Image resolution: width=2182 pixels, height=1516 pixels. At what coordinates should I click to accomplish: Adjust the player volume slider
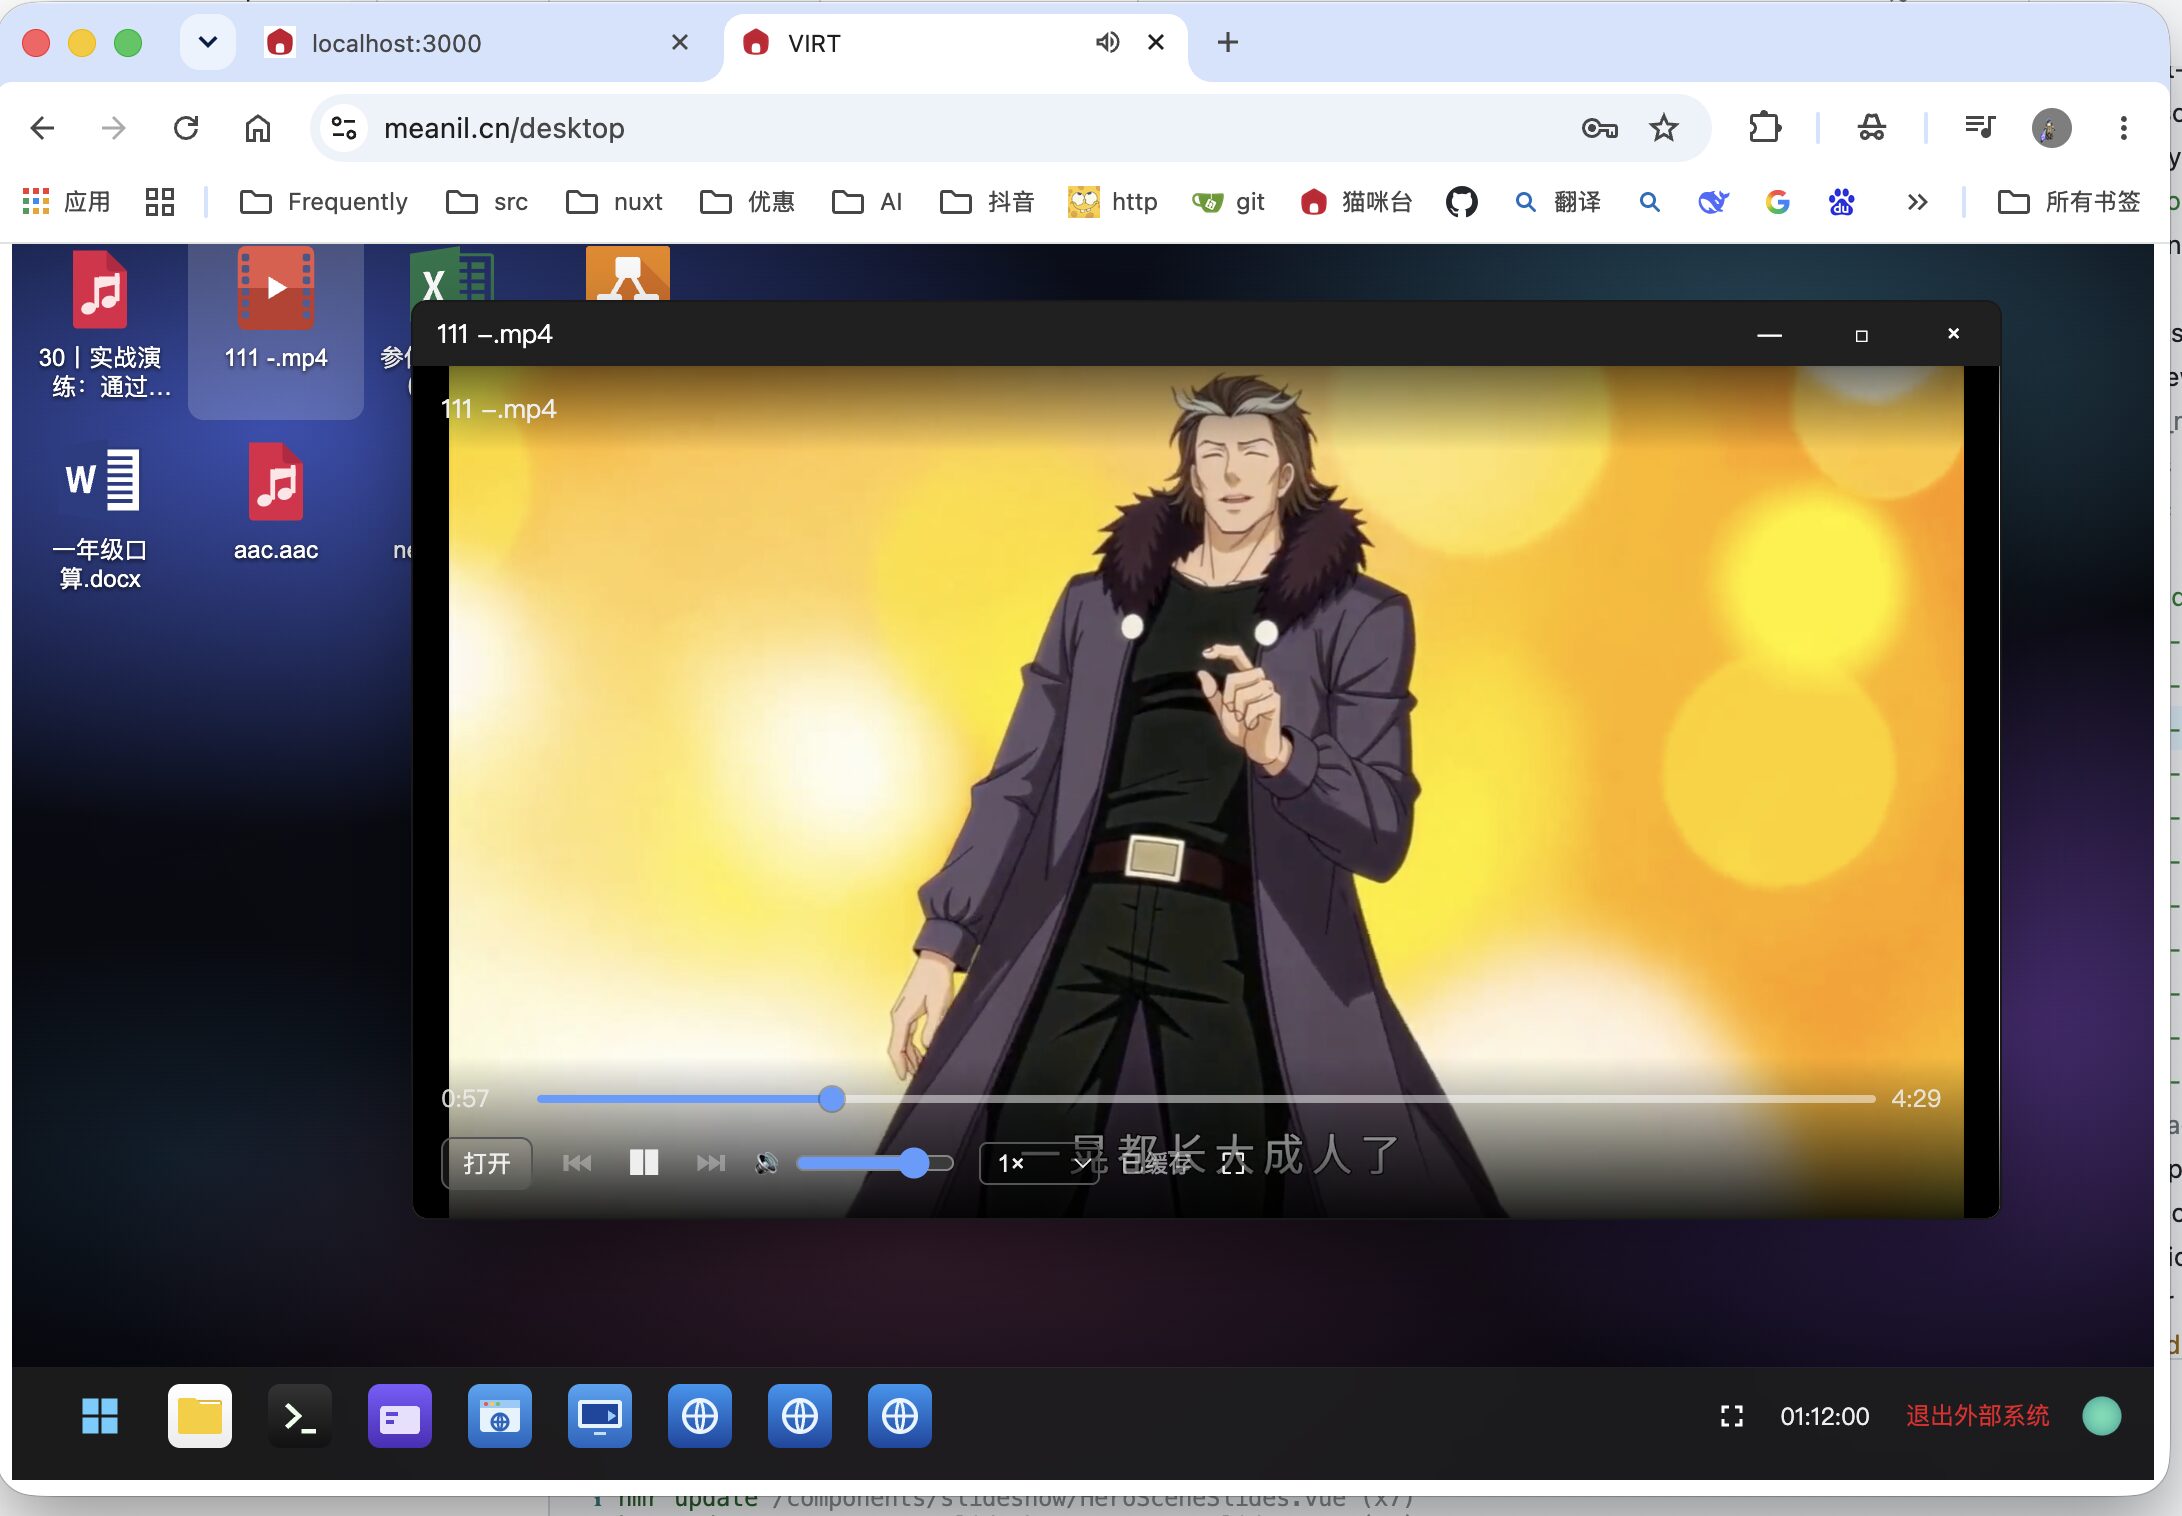pos(875,1163)
